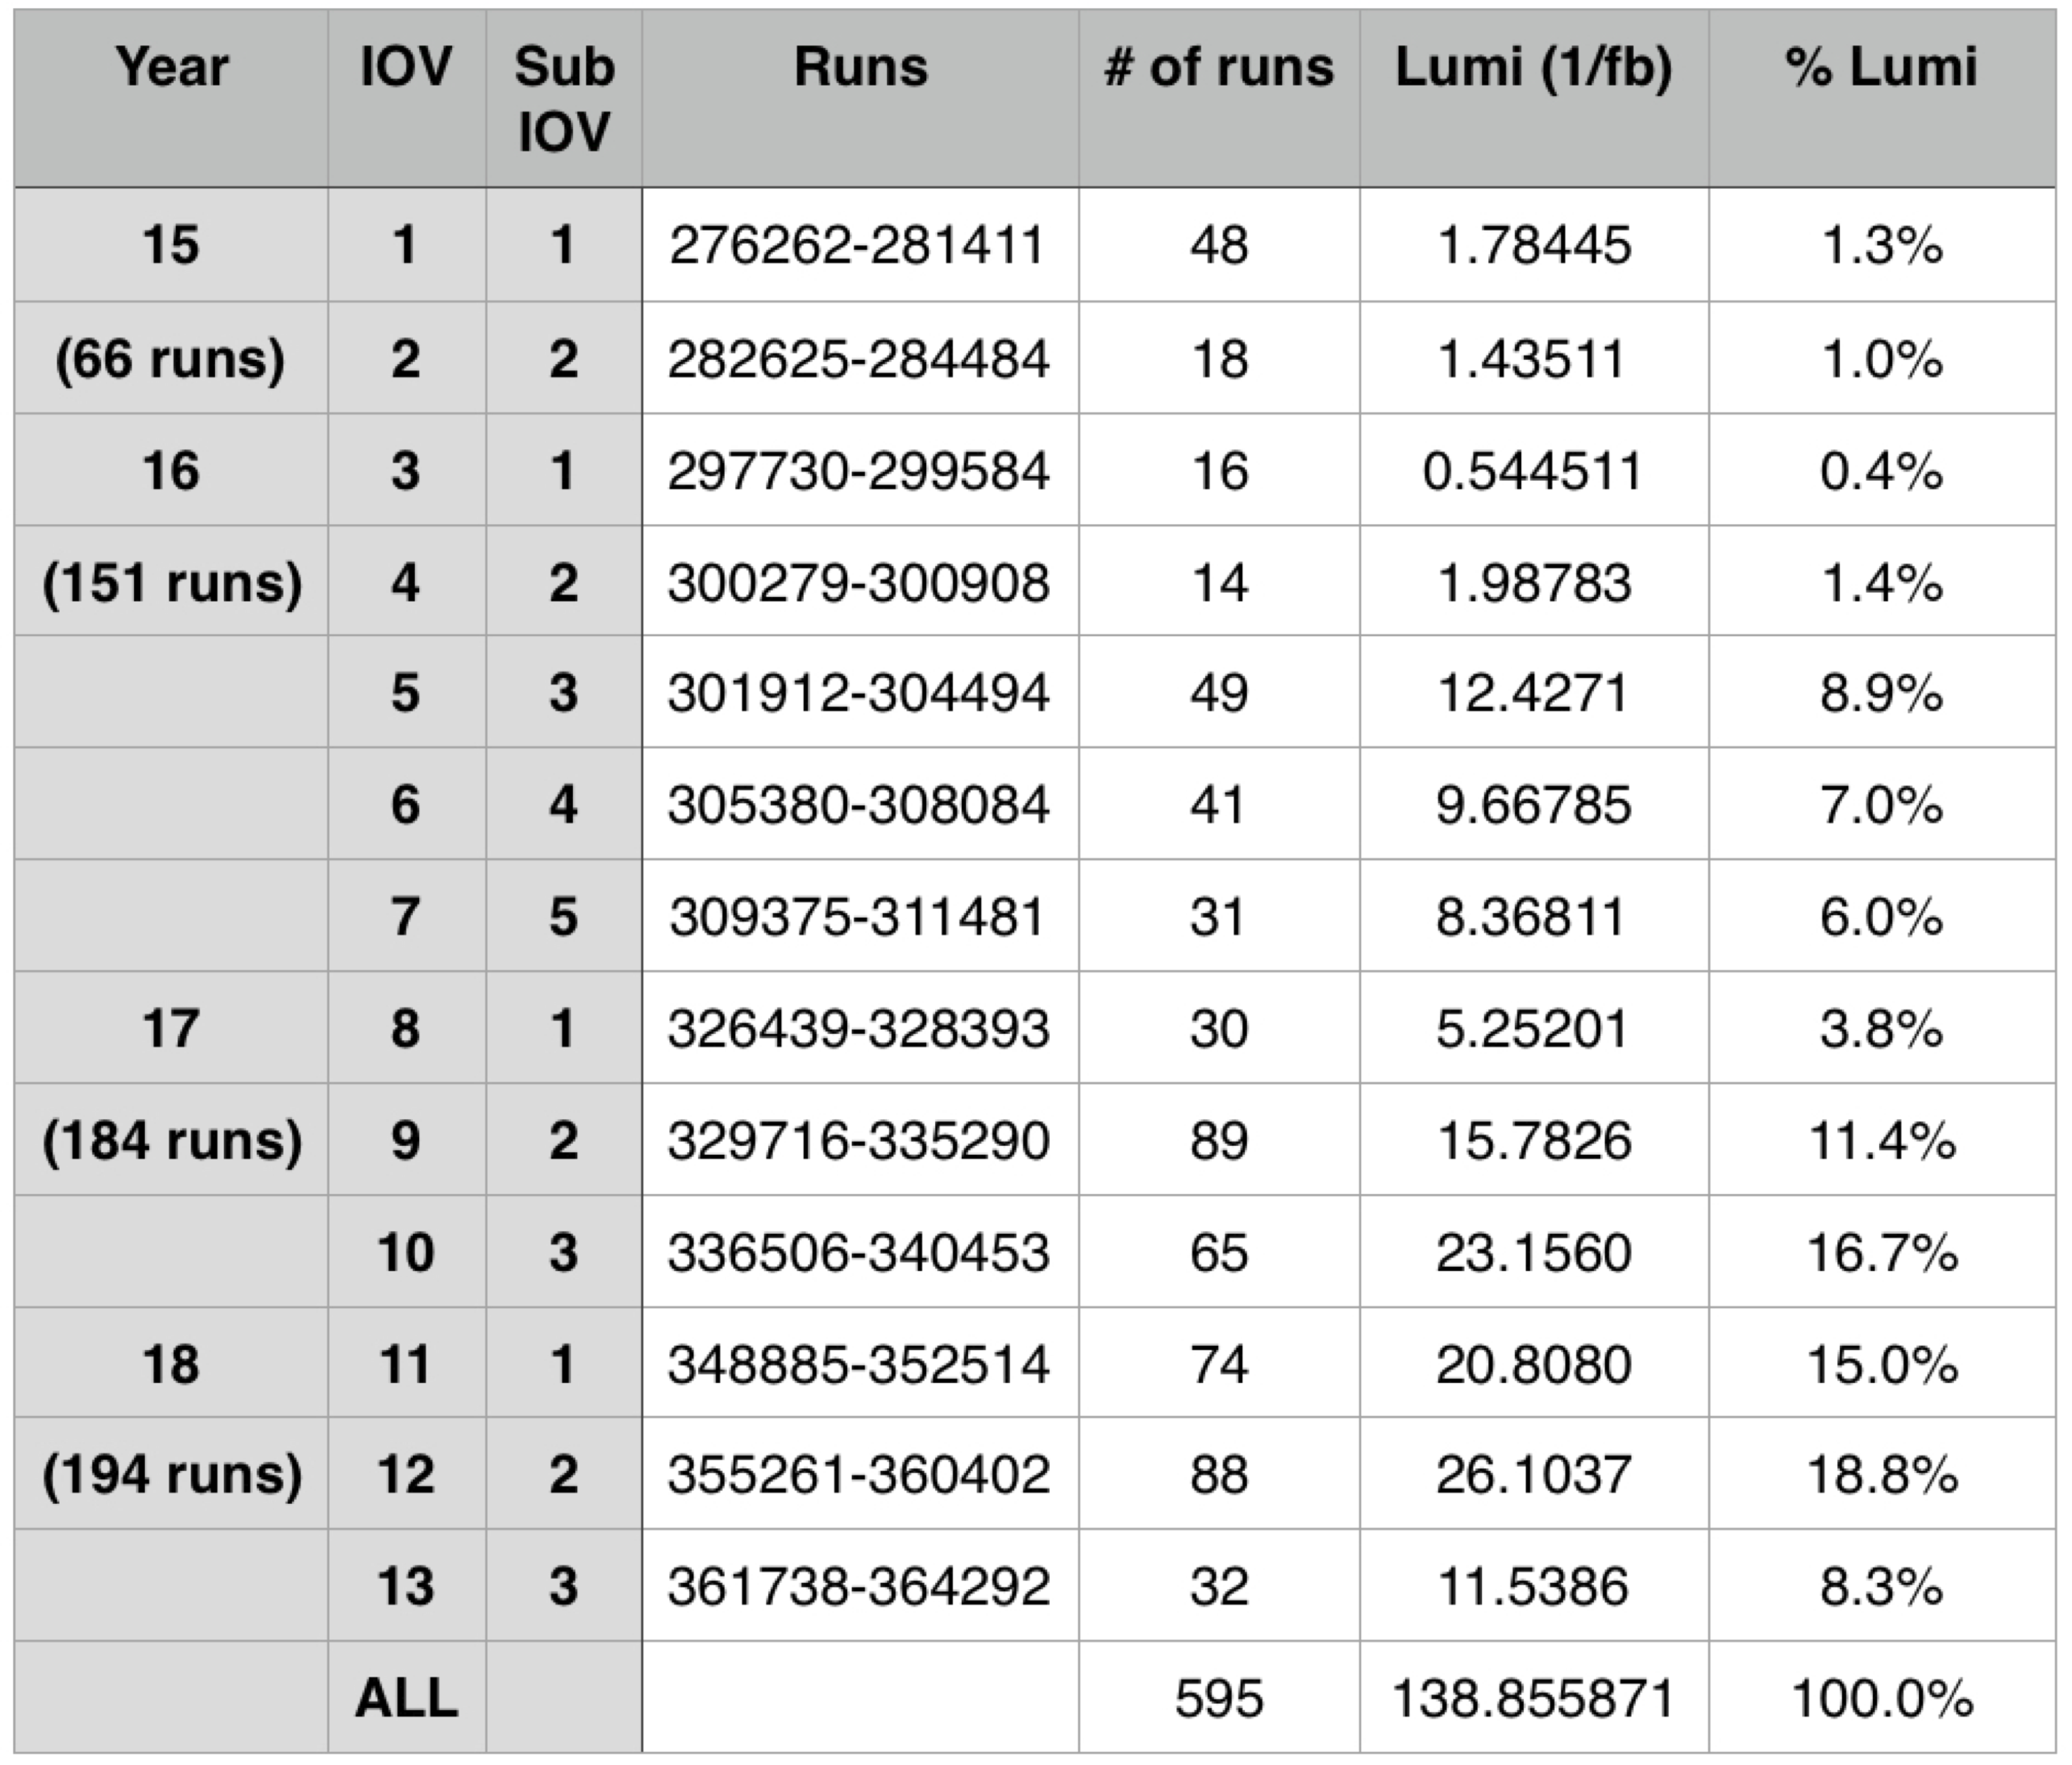2072x1765 pixels.
Task: Click the (151 runs) year cell
Action: tap(171, 583)
